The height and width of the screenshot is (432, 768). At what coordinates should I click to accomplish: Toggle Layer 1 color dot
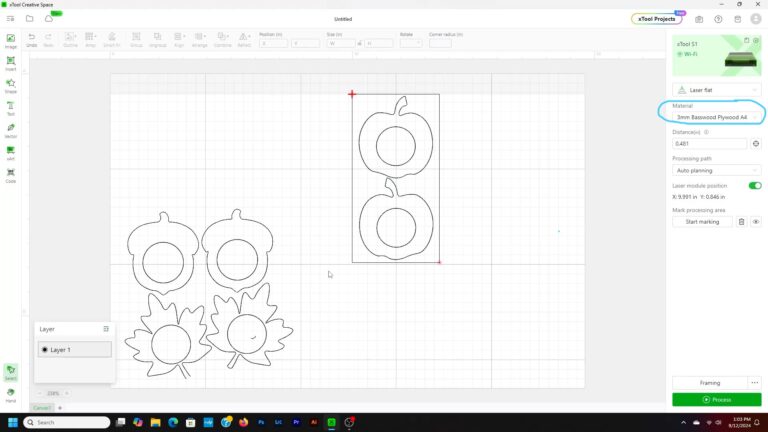pos(45,350)
